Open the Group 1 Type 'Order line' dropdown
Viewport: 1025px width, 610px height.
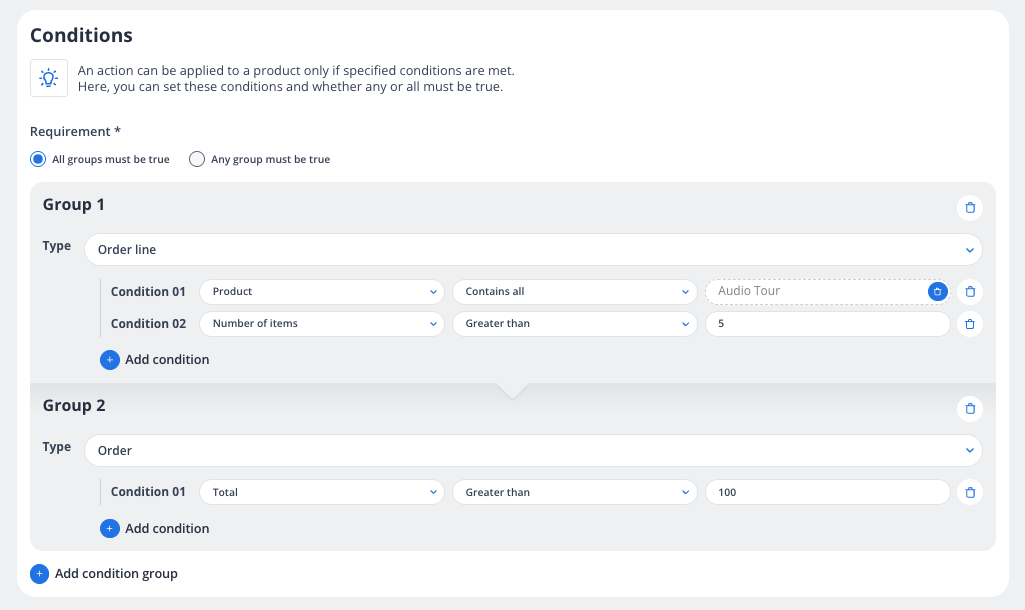[x=533, y=250]
